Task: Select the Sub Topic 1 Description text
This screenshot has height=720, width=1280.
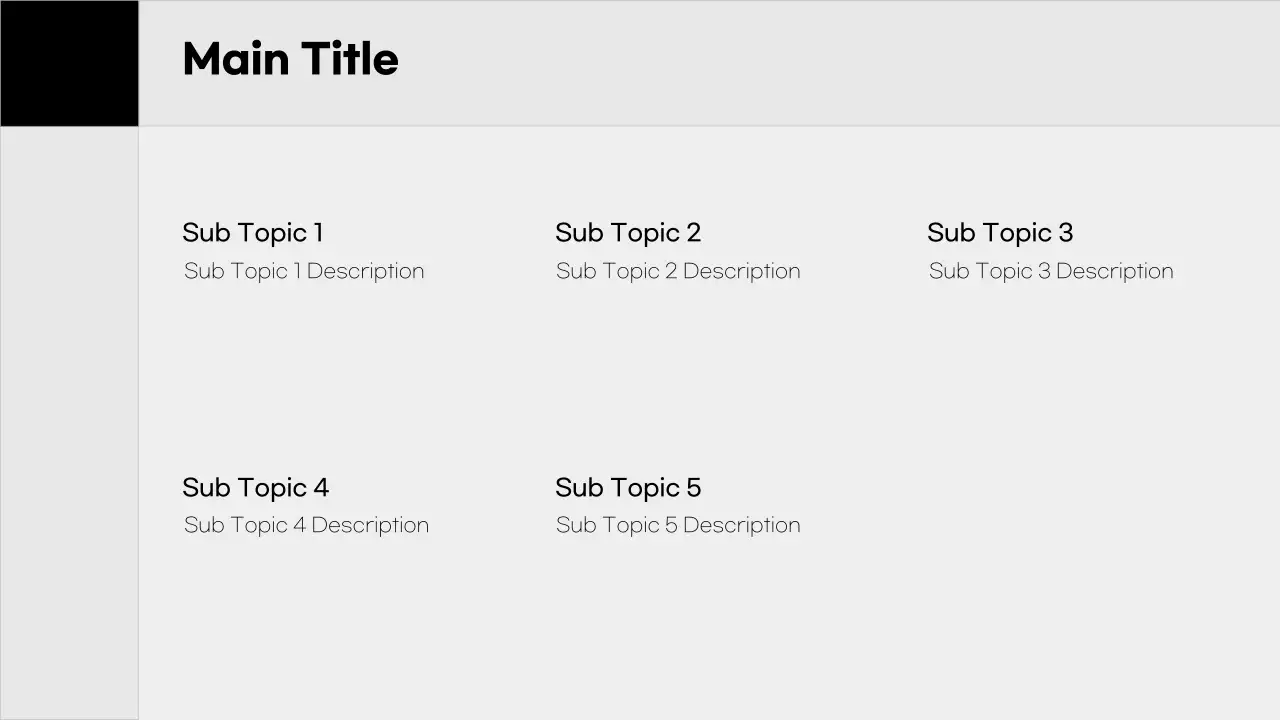Action: click(x=304, y=271)
